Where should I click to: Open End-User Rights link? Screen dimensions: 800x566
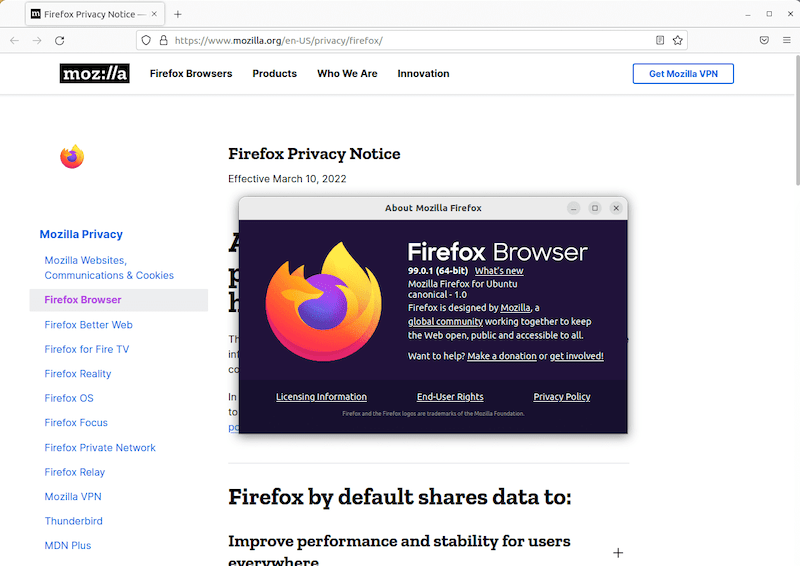tap(450, 397)
